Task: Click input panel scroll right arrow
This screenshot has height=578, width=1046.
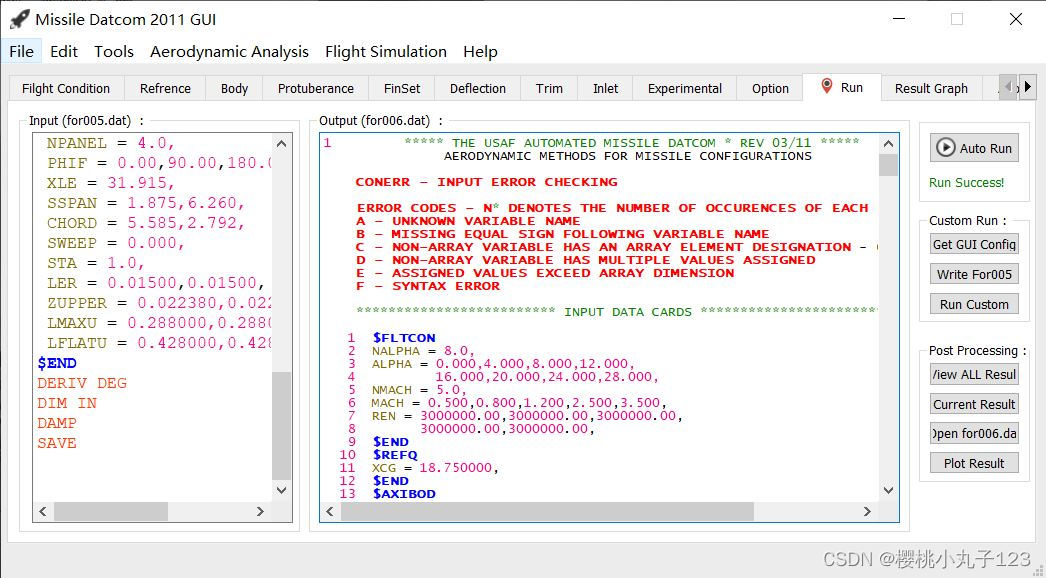Action: tap(261, 511)
